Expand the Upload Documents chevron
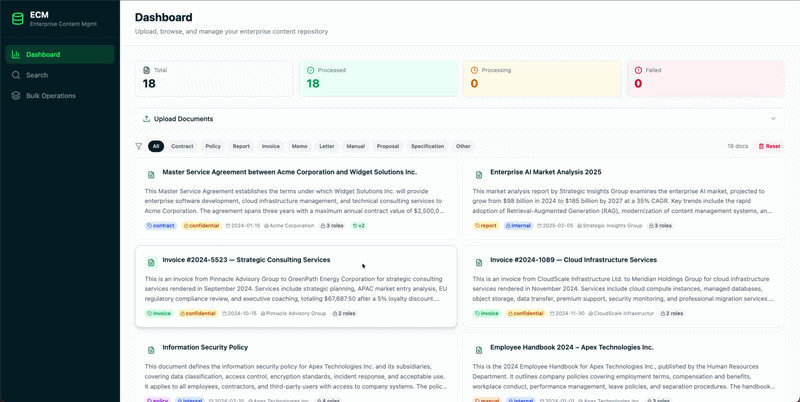The image size is (800, 402). click(x=773, y=119)
